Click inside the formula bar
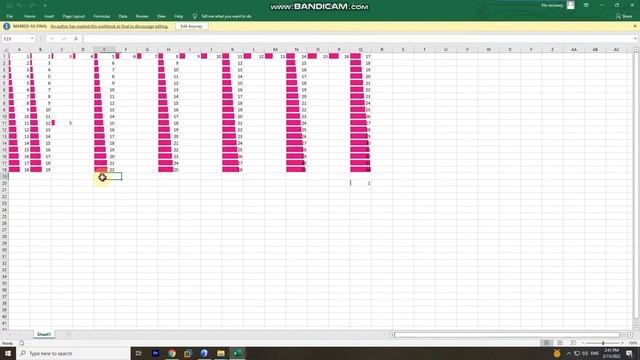This screenshot has height=360, width=640. click(357, 39)
